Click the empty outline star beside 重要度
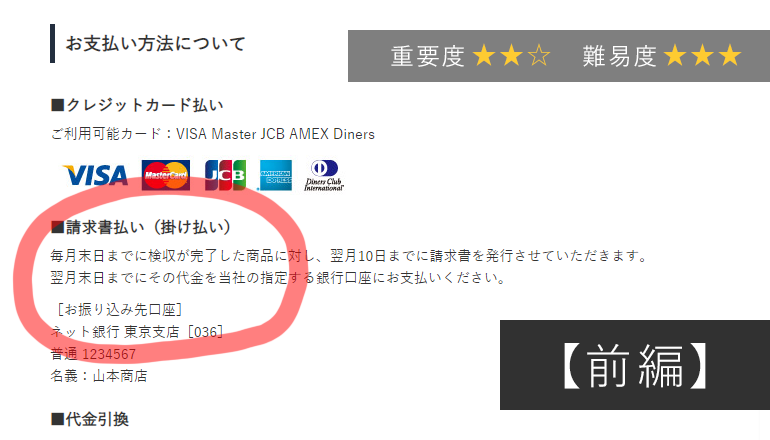Viewport: 770px width, 440px height. (539, 55)
